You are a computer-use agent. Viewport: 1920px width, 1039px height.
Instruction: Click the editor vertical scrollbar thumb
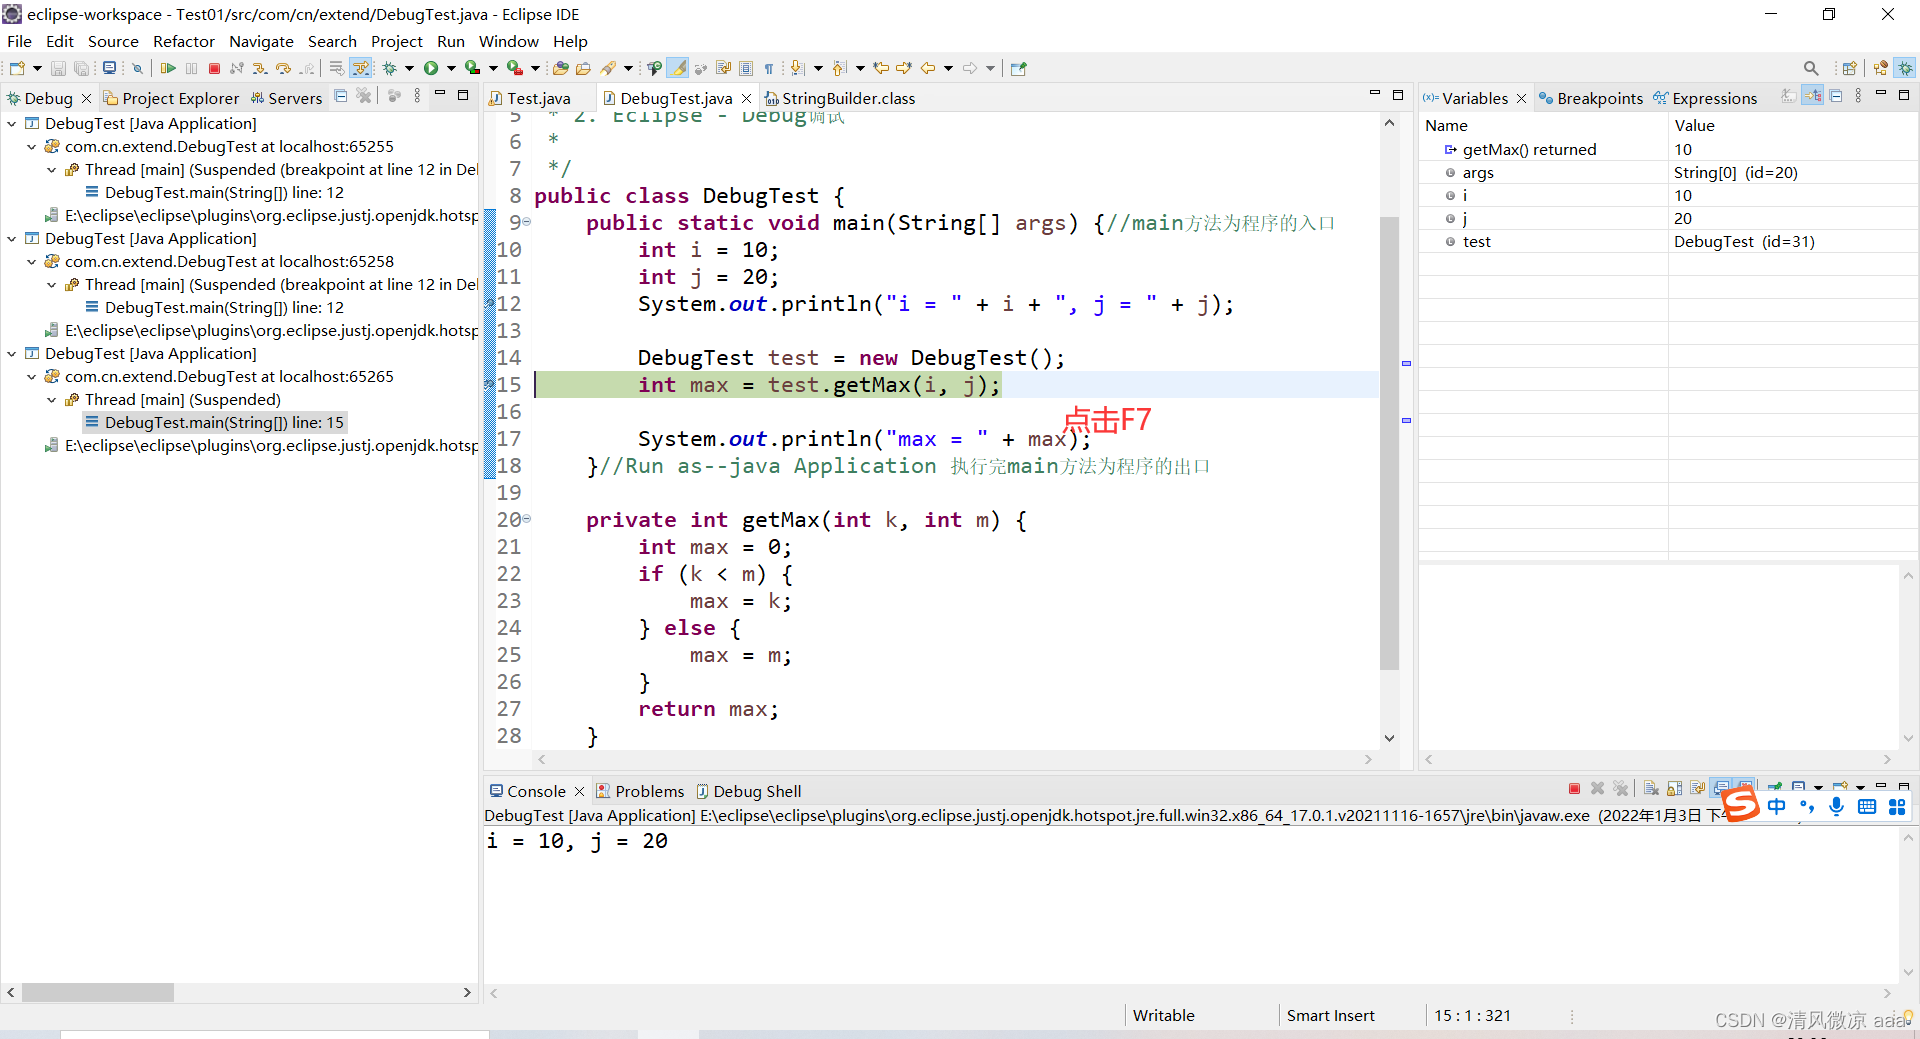pos(1389,443)
